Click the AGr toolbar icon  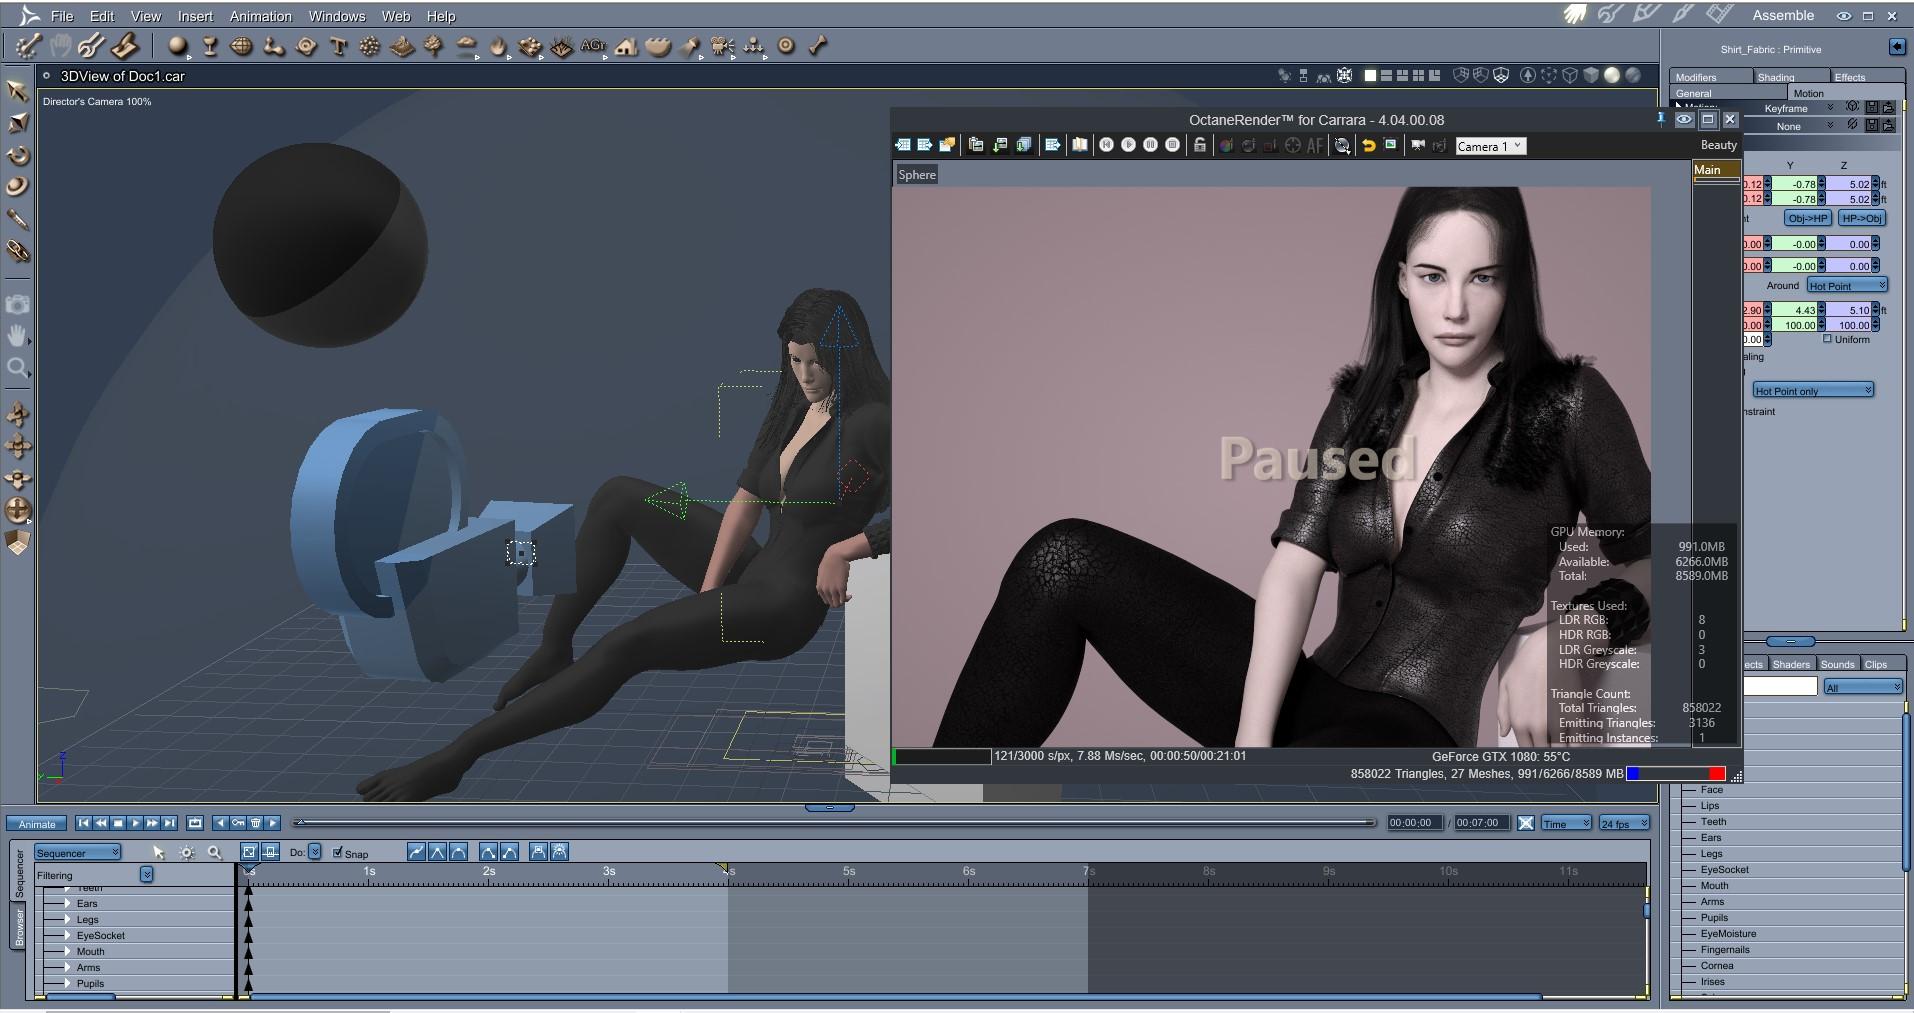tap(593, 46)
